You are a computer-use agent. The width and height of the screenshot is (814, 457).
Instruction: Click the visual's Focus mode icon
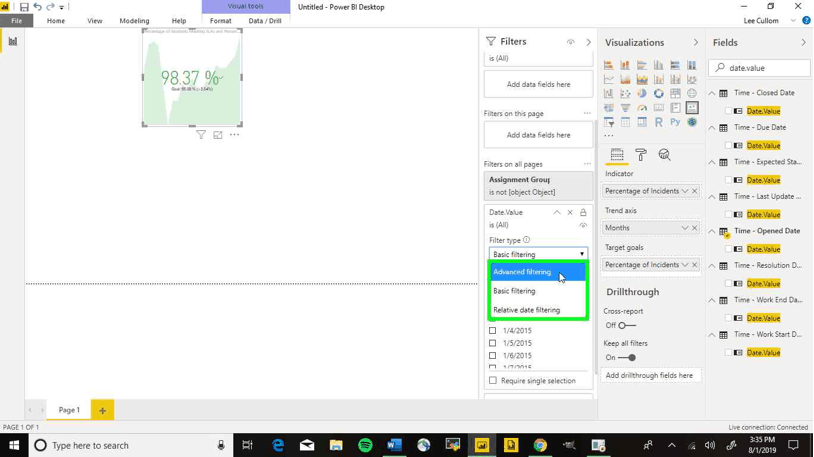218,135
